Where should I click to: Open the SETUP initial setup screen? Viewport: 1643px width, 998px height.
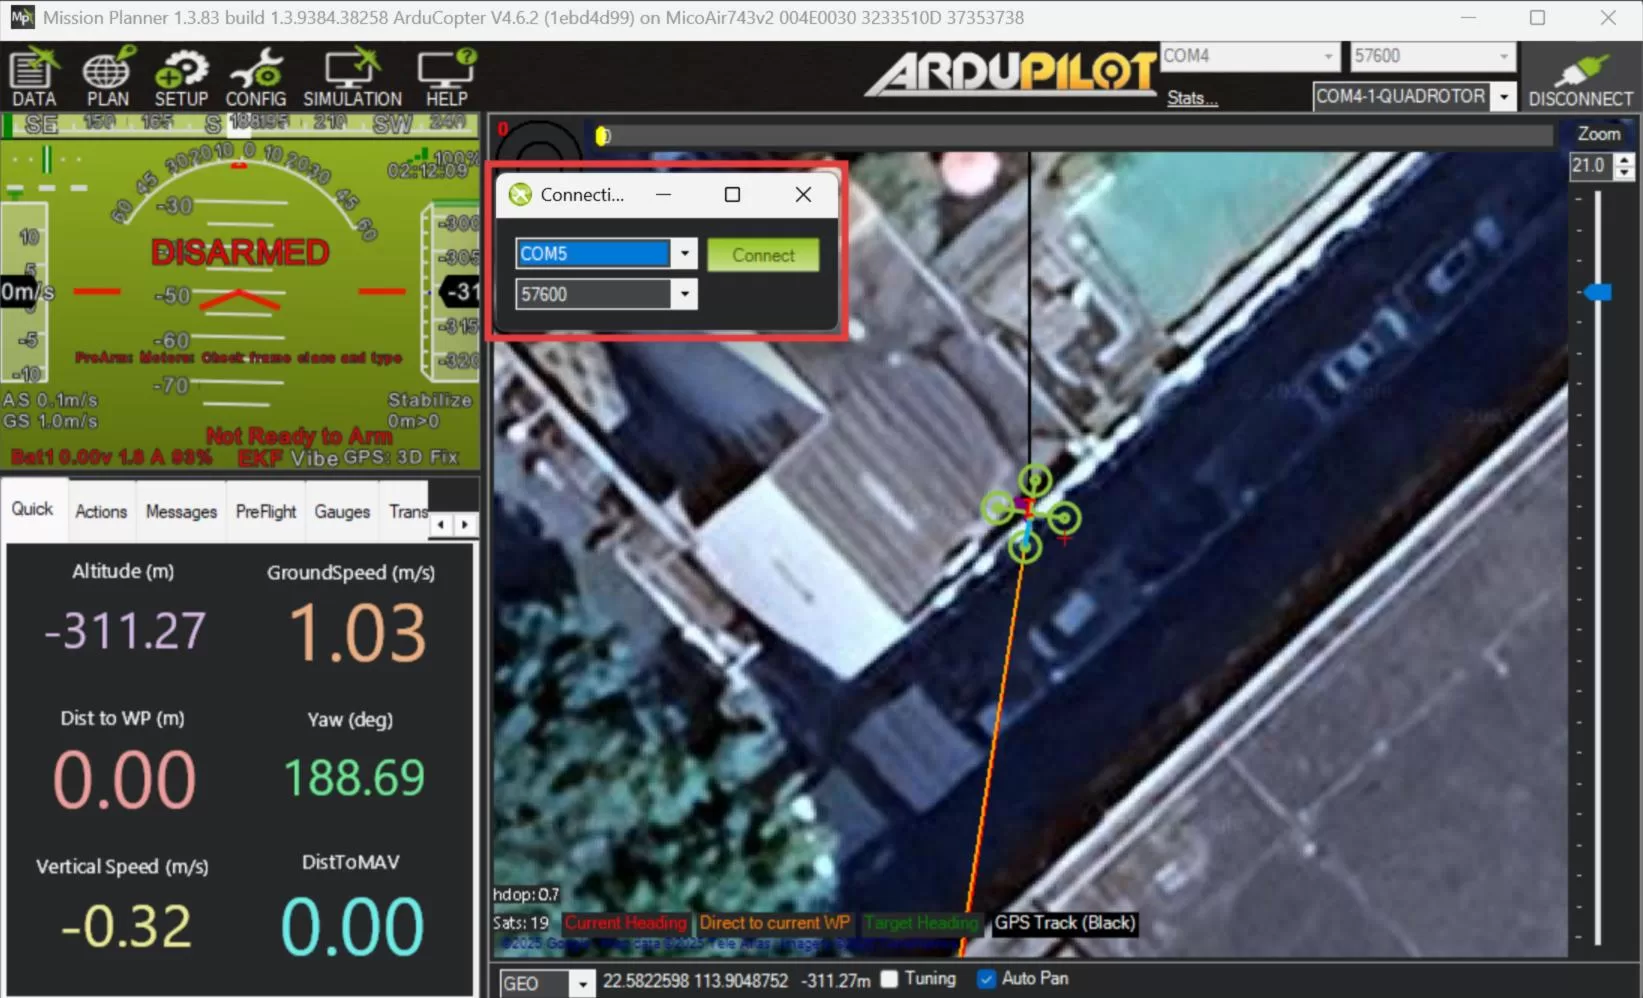pos(181,77)
